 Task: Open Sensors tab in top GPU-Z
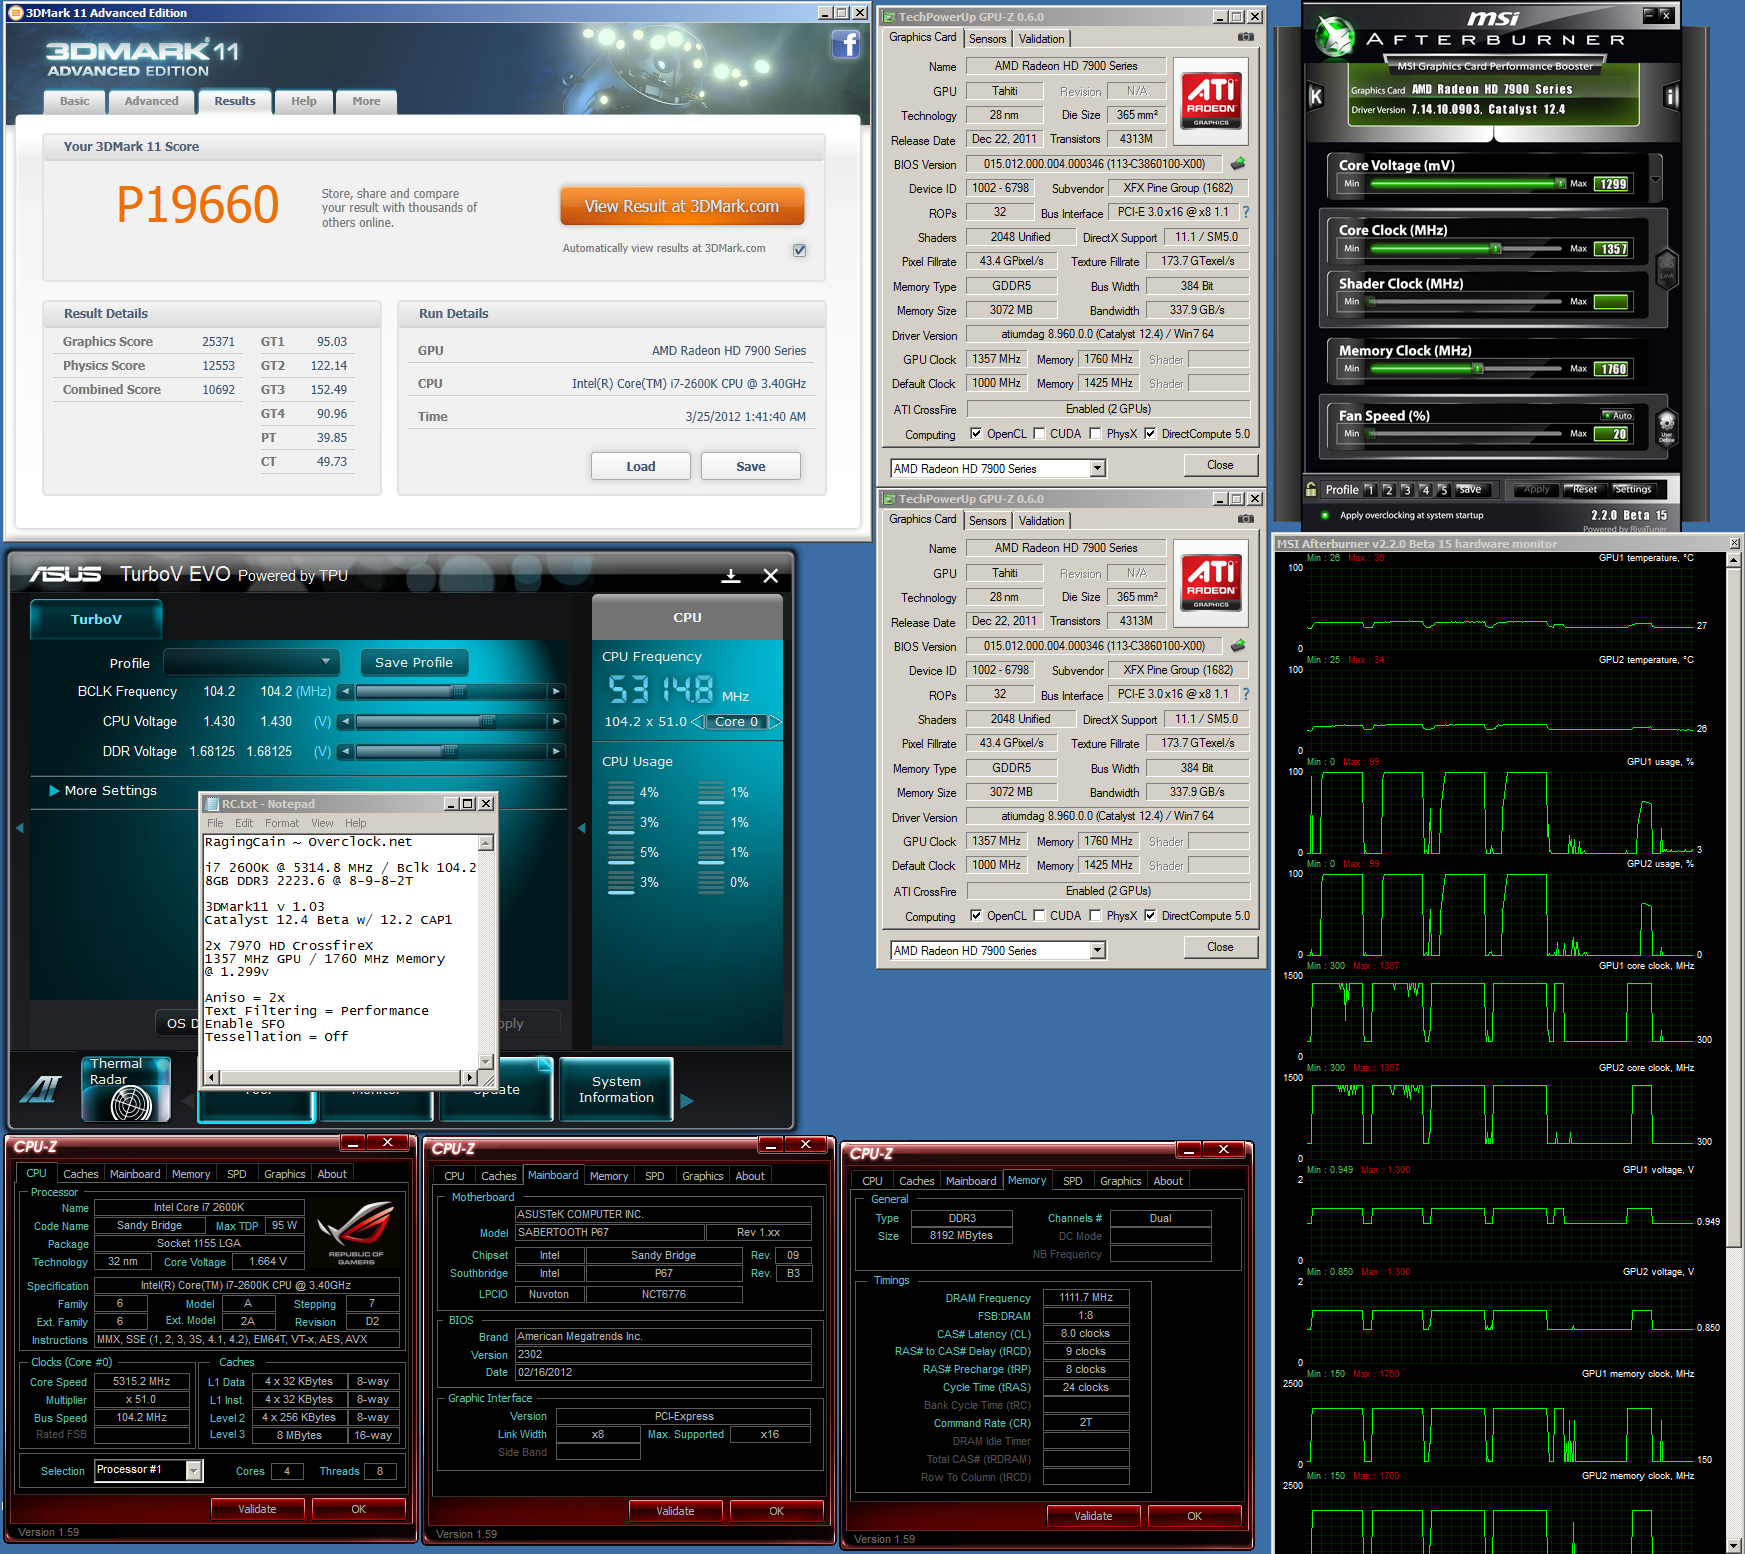(988, 39)
